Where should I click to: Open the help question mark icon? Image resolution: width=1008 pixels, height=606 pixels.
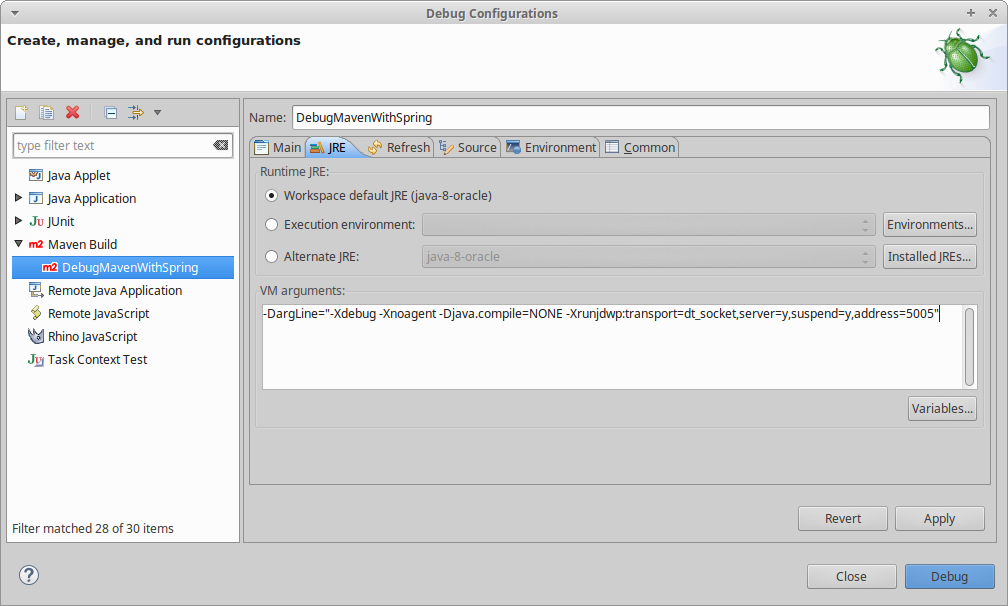(x=29, y=575)
